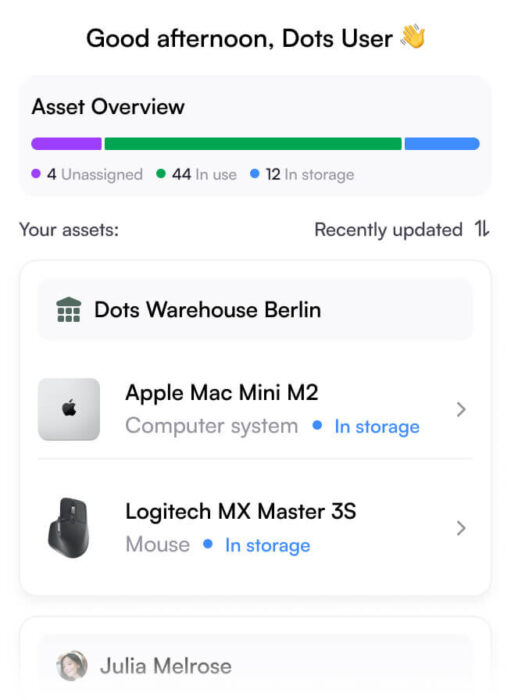Image resolution: width=511 pixels, height=700 pixels.
Task: Click the 12 In storage legend item
Action: point(302,174)
